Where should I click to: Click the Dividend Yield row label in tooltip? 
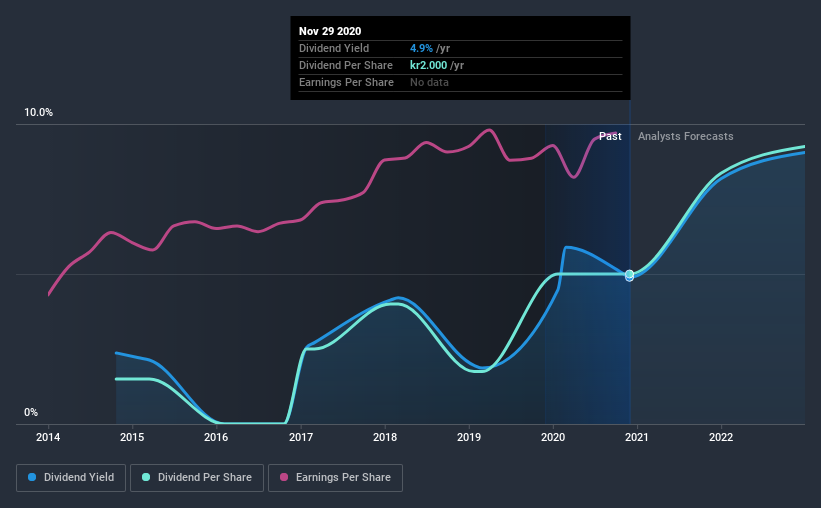(334, 48)
